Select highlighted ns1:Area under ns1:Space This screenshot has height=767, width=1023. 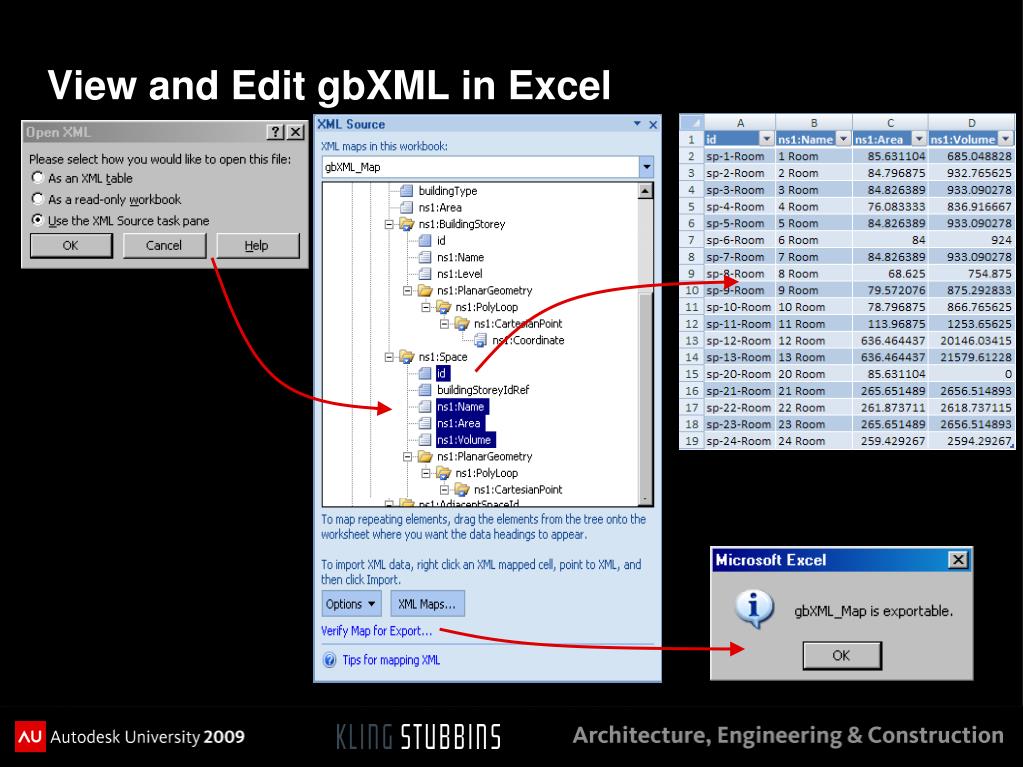pyautogui.click(x=459, y=423)
